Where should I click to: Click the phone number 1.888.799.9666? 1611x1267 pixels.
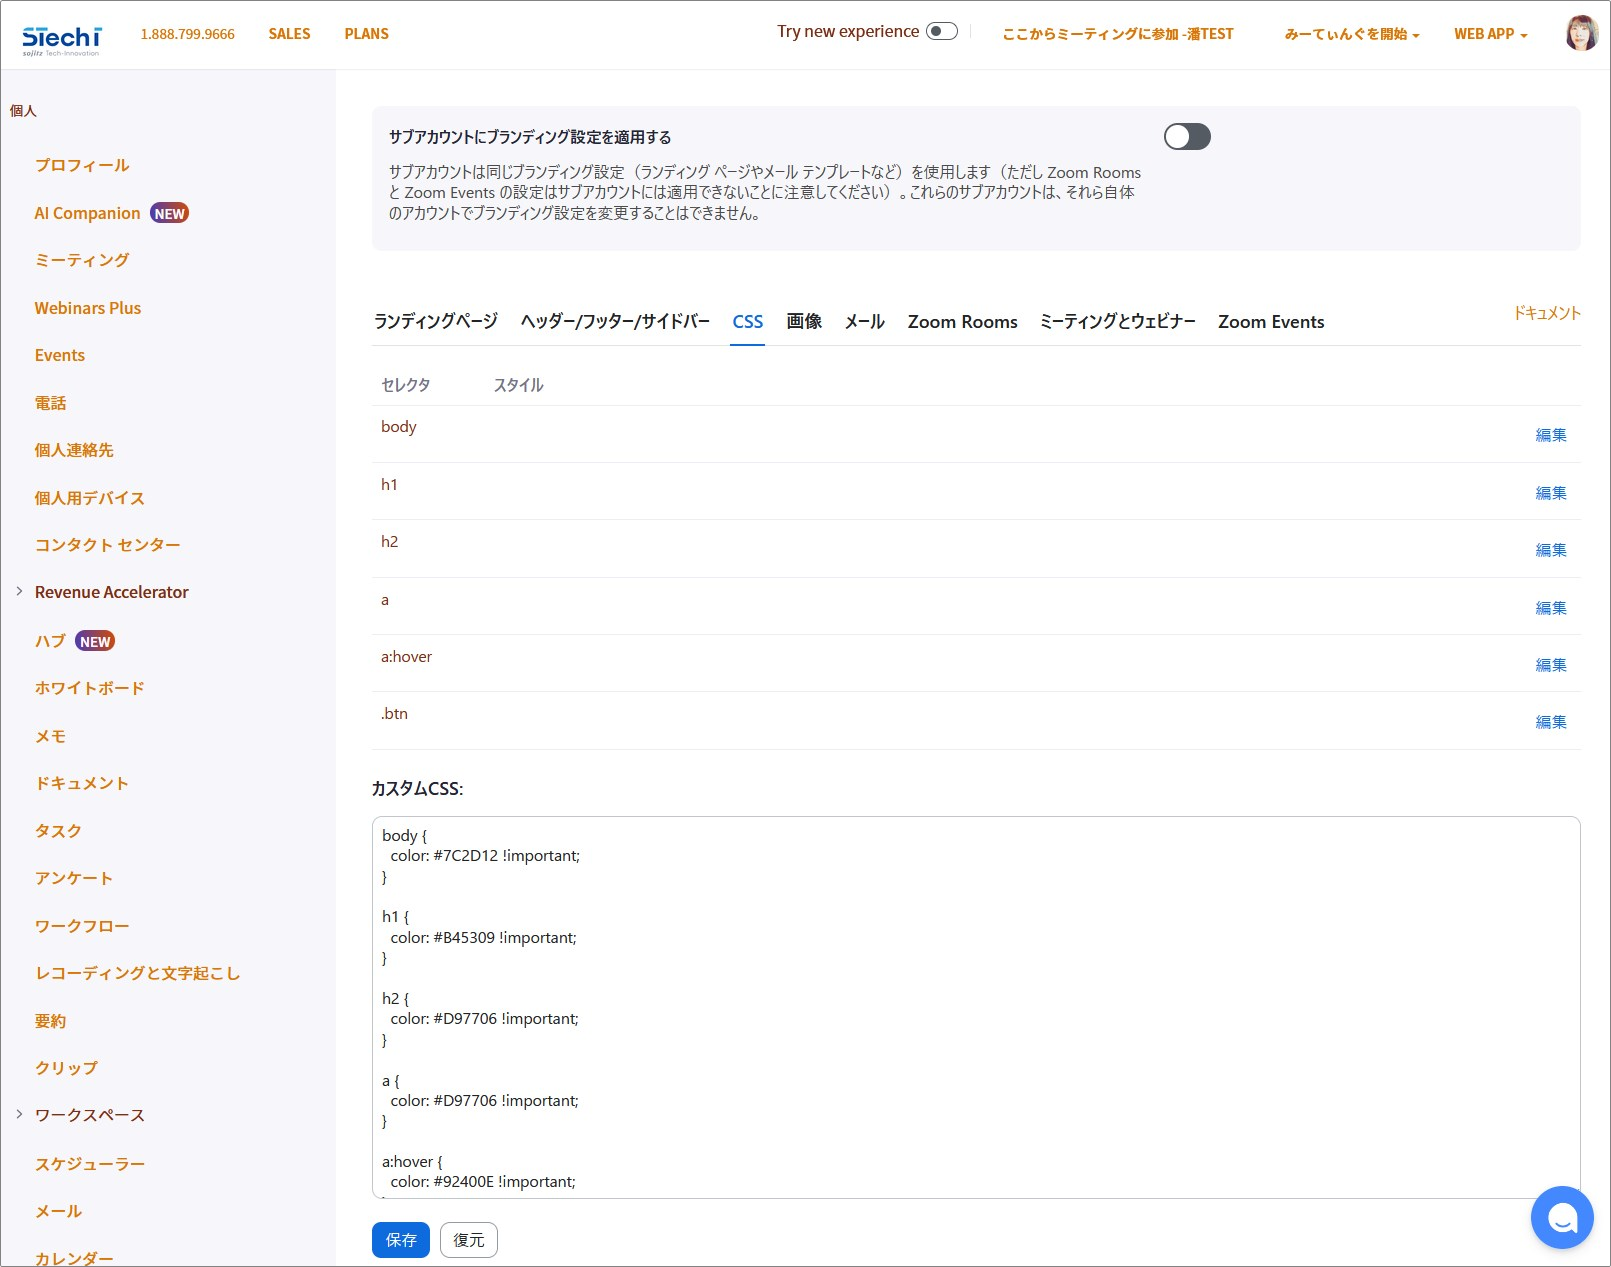(x=187, y=34)
